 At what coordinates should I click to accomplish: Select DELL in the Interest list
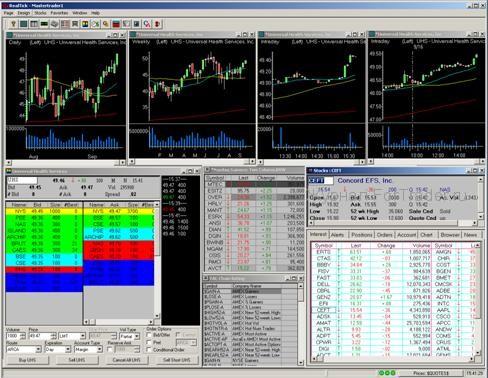point(323,284)
